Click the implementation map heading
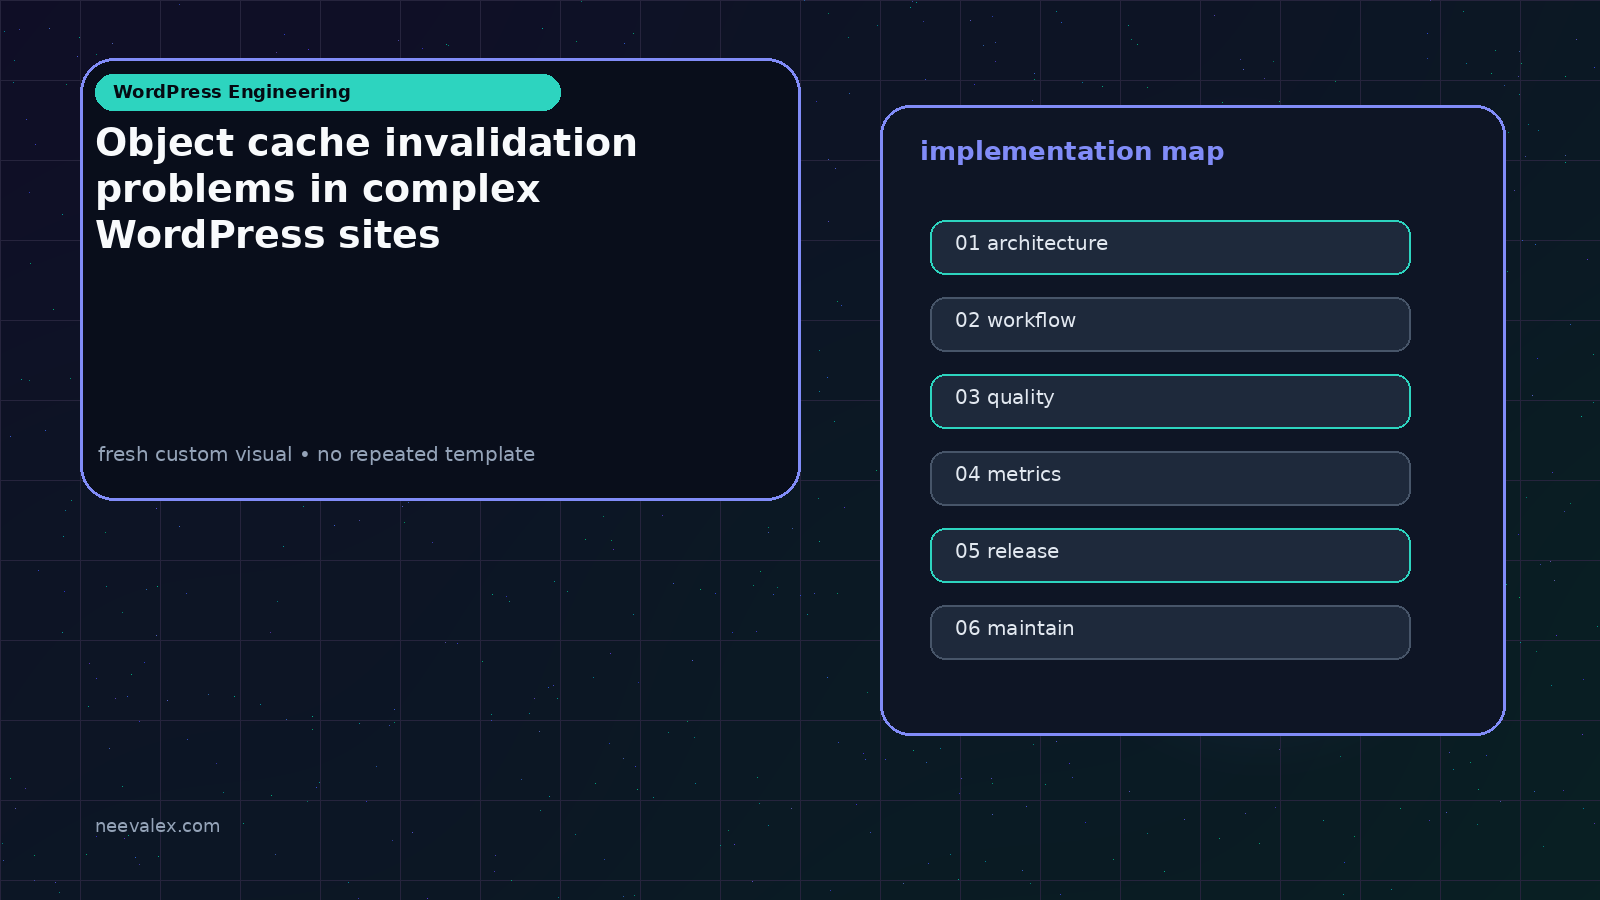The image size is (1600, 900). 1072,151
